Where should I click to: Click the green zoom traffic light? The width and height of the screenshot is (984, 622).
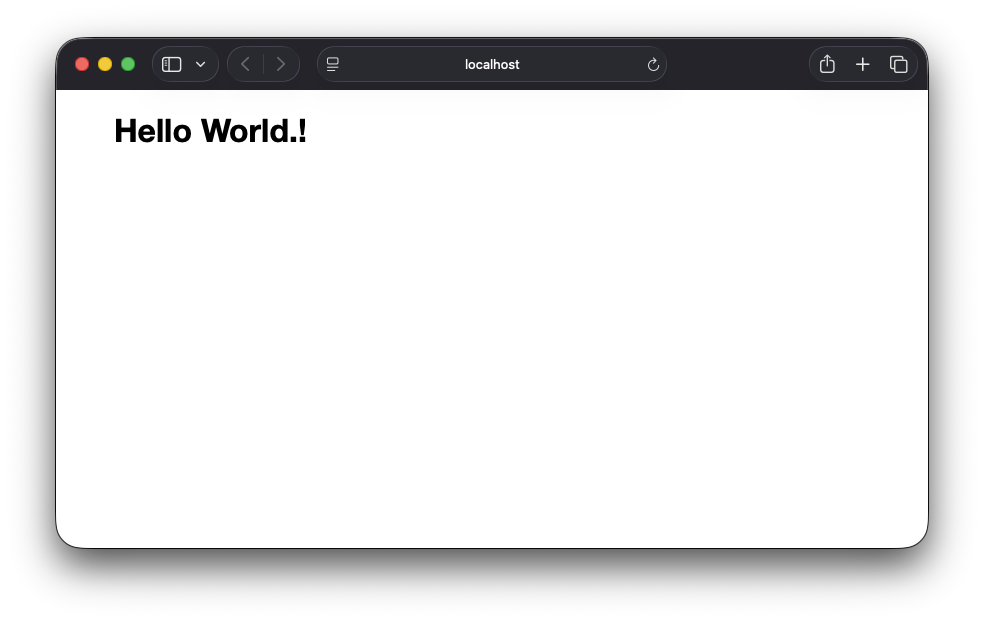(128, 63)
